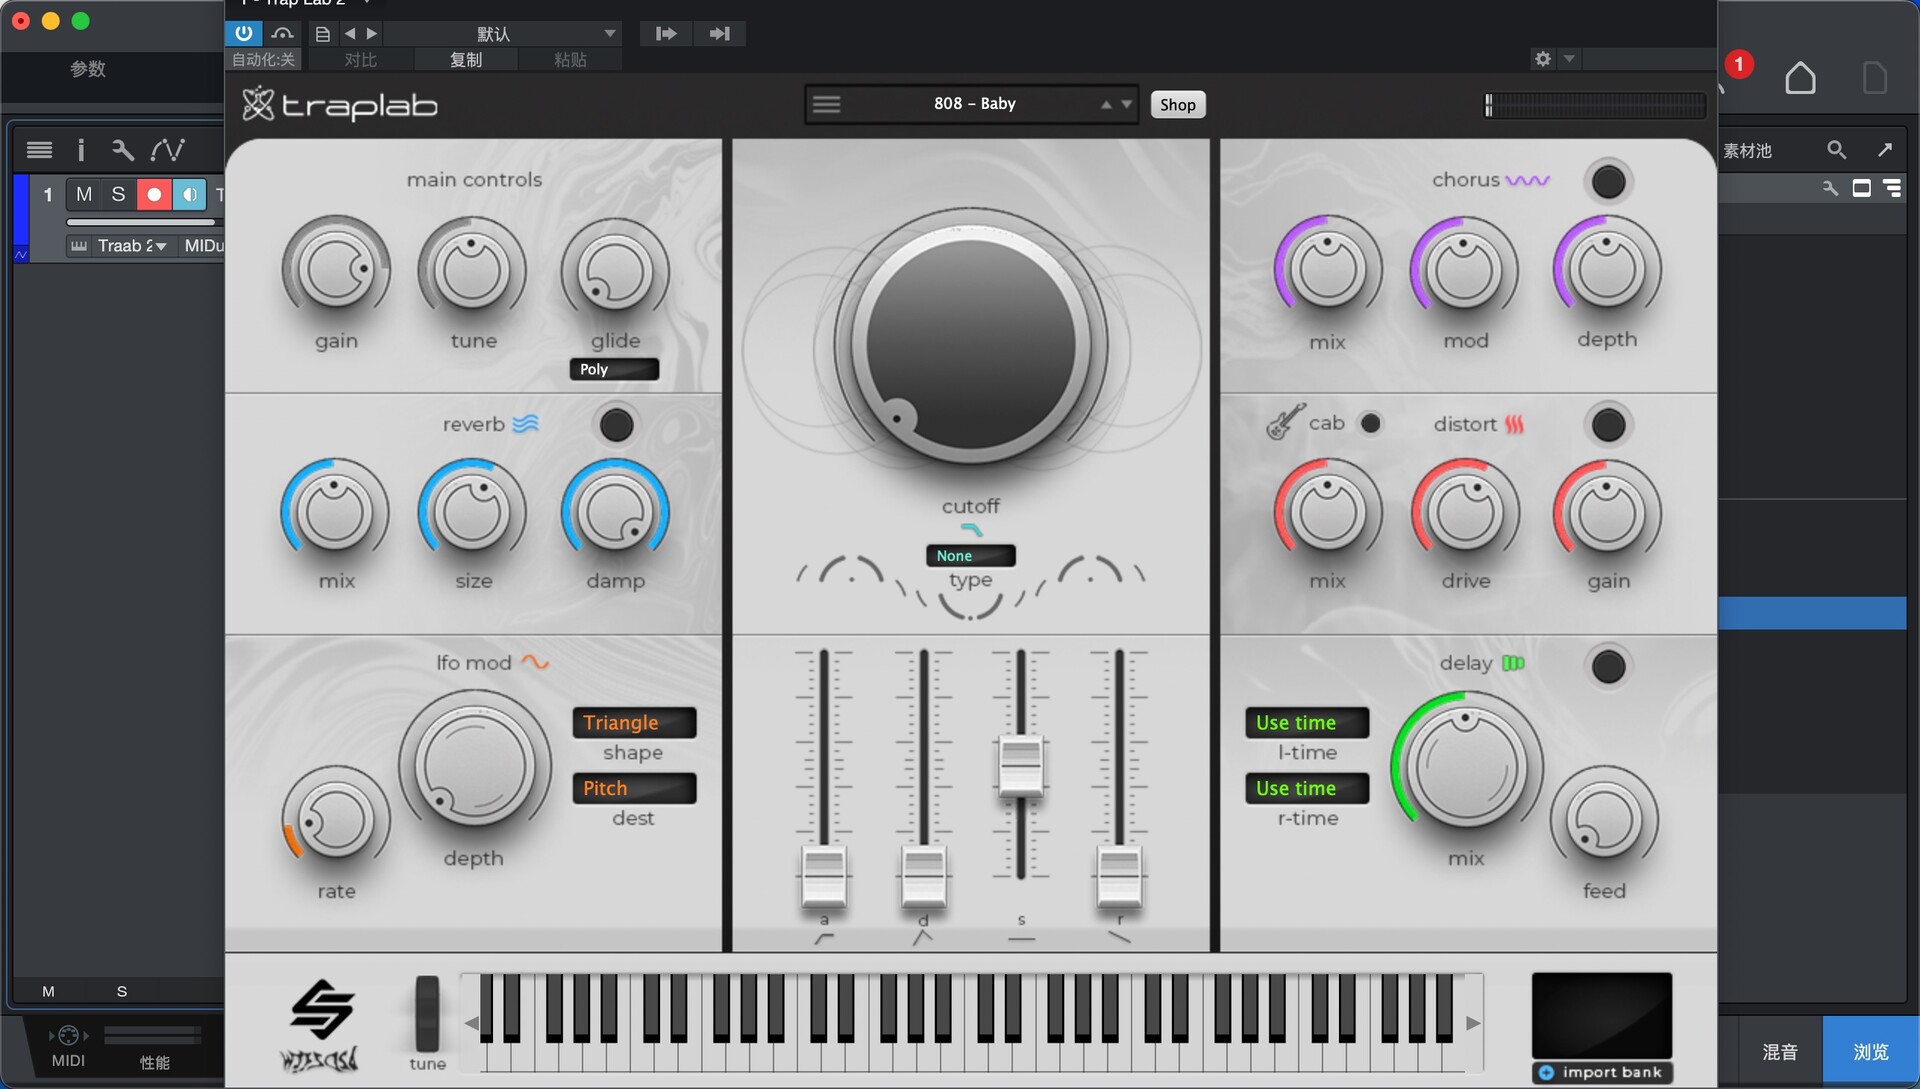Image resolution: width=1920 pixels, height=1089 pixels.
Task: Click the wrench icon in track panel
Action: pyautogui.click(x=123, y=150)
